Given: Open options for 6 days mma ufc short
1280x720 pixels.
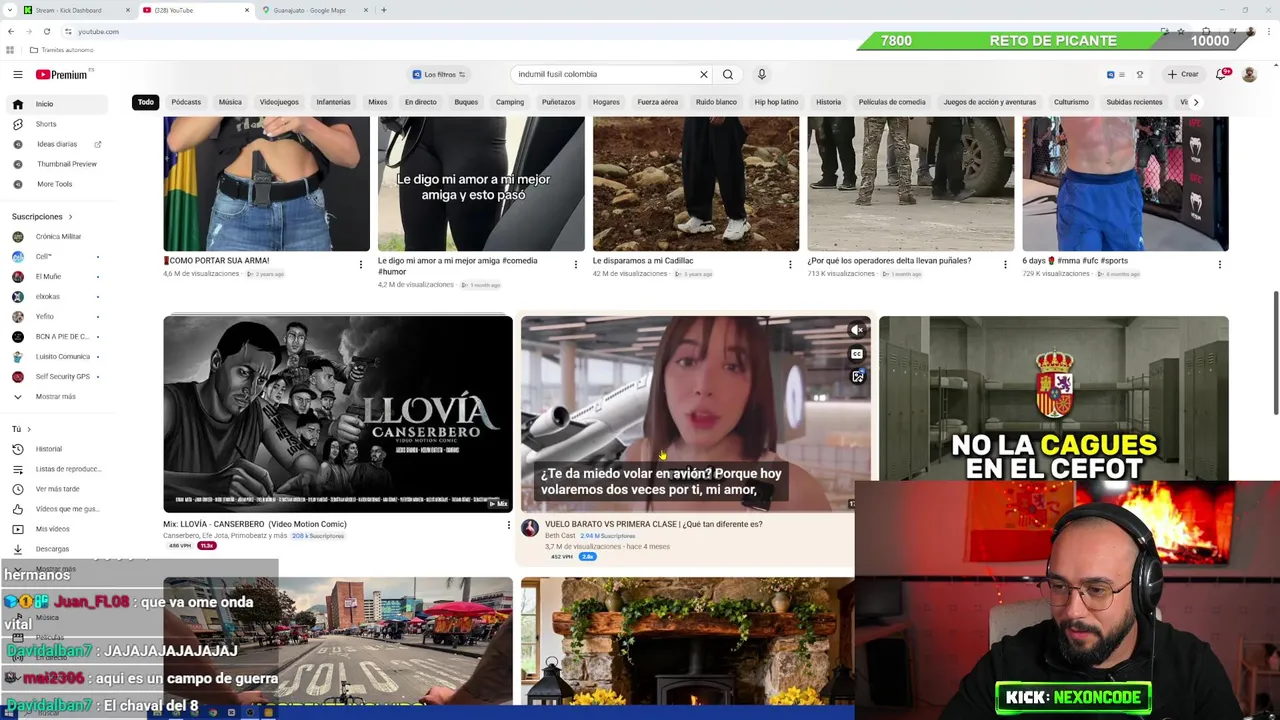Looking at the screenshot, I should [x=1220, y=264].
